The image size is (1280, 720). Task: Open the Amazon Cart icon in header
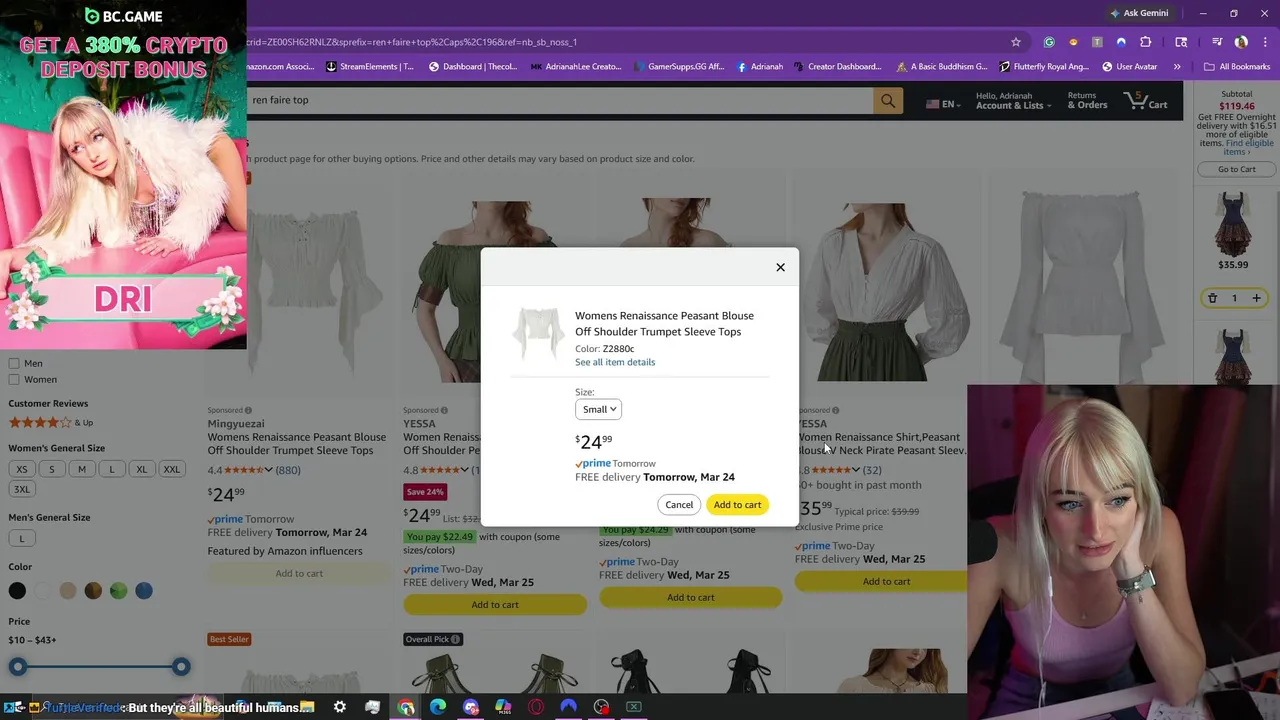click(x=1146, y=100)
